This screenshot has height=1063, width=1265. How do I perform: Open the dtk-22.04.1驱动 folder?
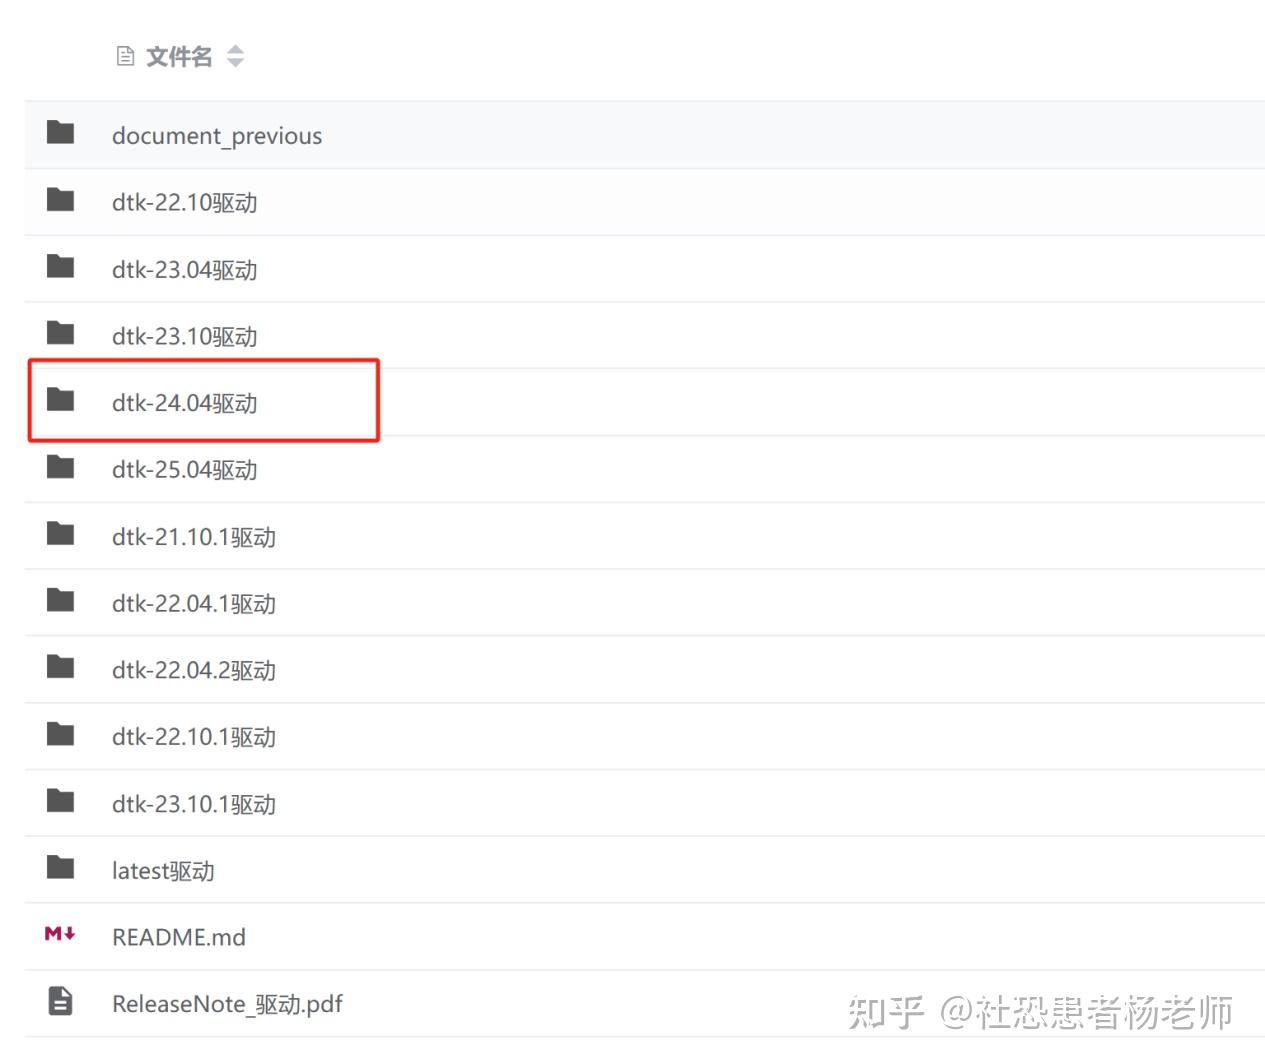click(x=193, y=603)
